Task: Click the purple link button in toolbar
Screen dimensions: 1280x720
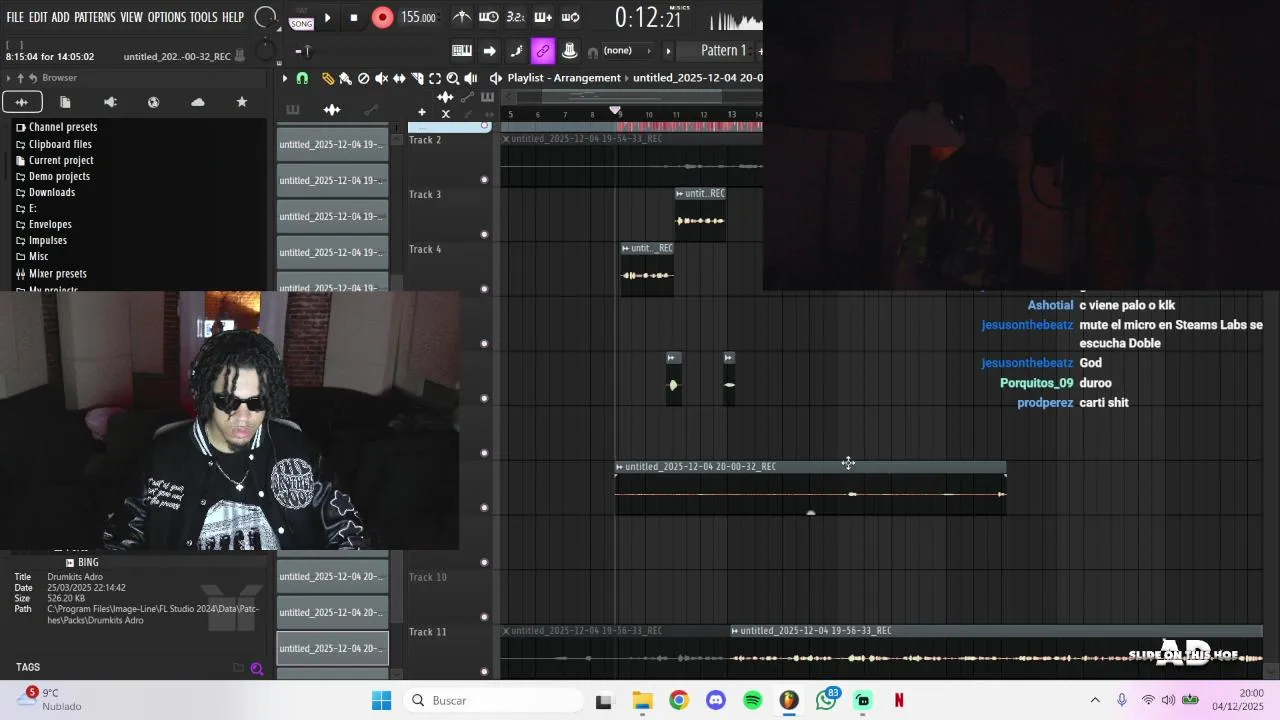Action: (x=543, y=50)
